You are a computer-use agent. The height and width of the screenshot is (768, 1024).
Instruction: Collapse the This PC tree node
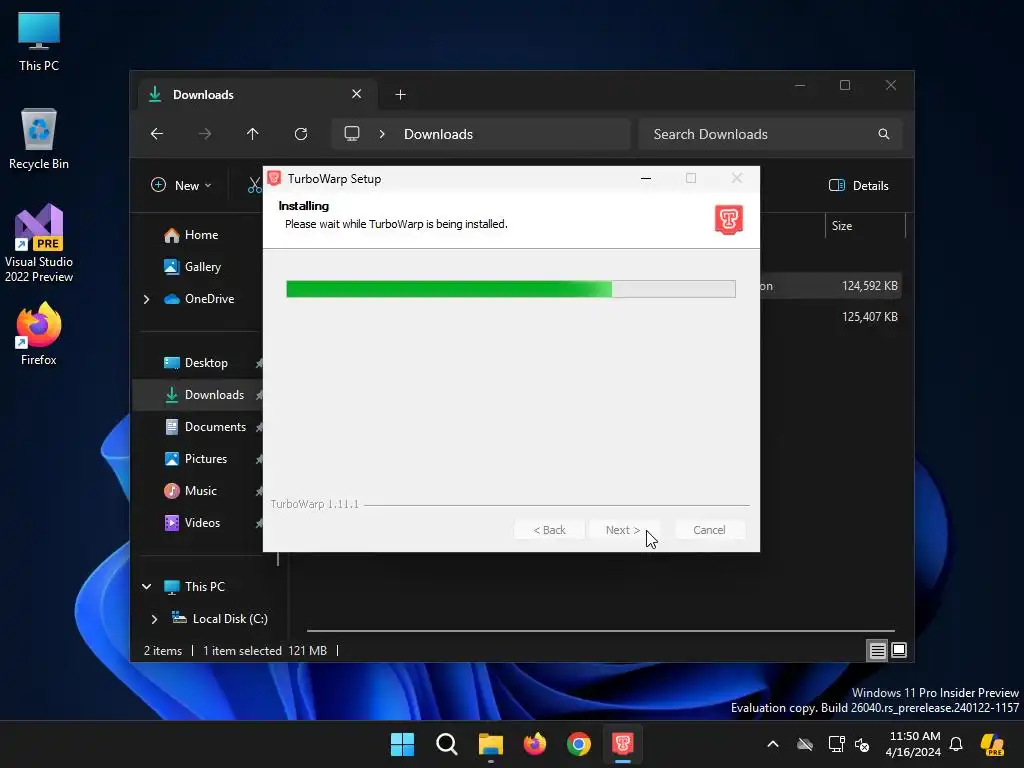(x=147, y=586)
